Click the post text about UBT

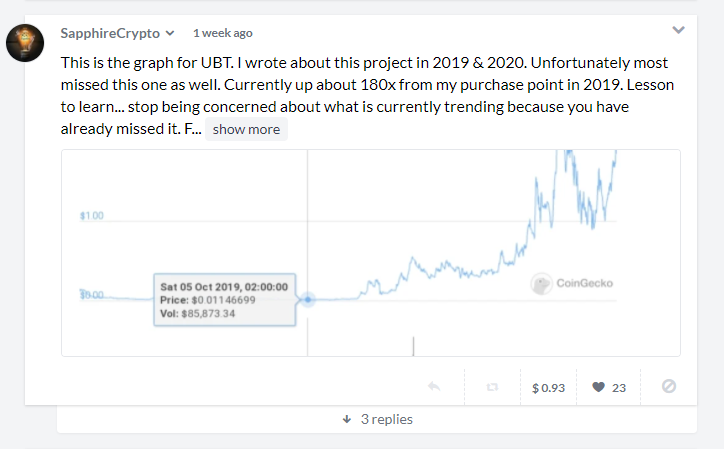pos(367,96)
